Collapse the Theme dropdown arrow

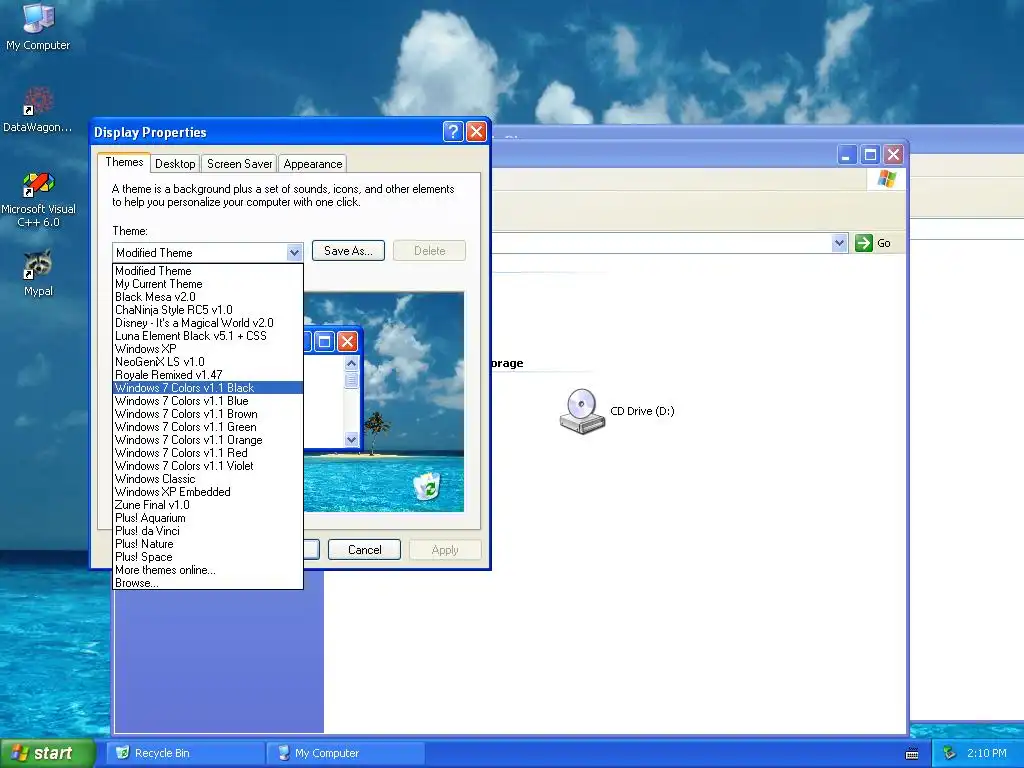294,252
